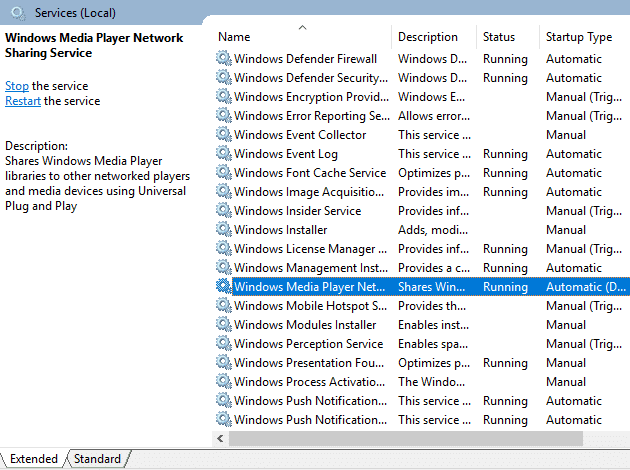Switch to the Extended tab

[x=33, y=459]
